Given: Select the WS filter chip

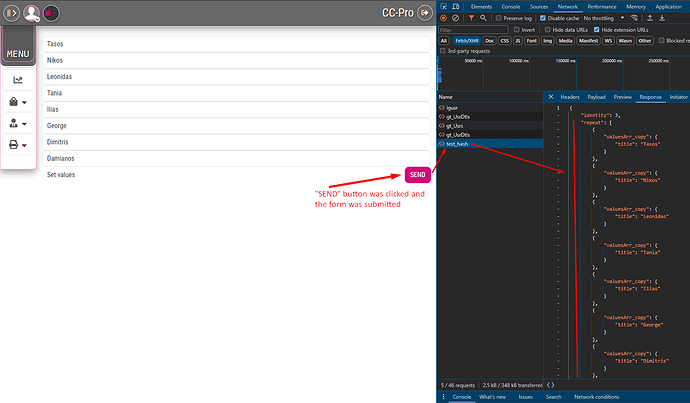Looking at the screenshot, I should pos(608,41).
